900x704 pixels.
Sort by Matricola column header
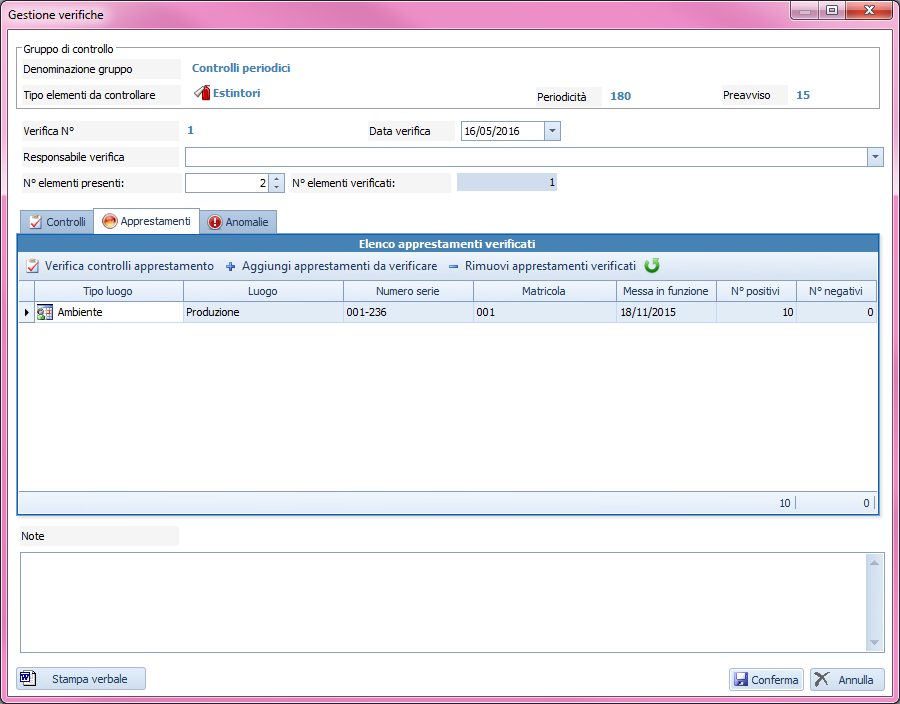pos(544,291)
